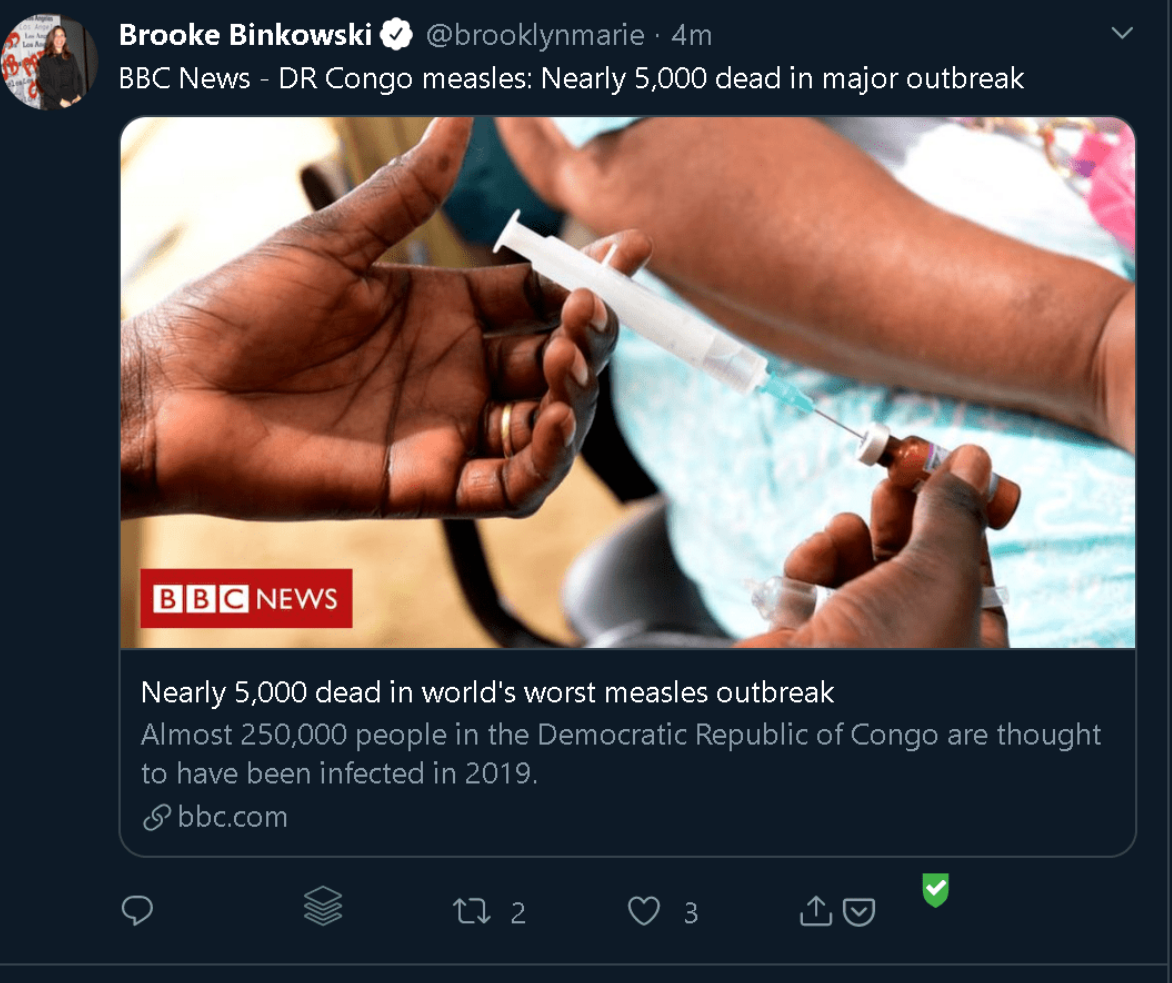The height and width of the screenshot is (983, 1172).
Task: Retweet the BBC measles tweet
Action: pos(471,911)
